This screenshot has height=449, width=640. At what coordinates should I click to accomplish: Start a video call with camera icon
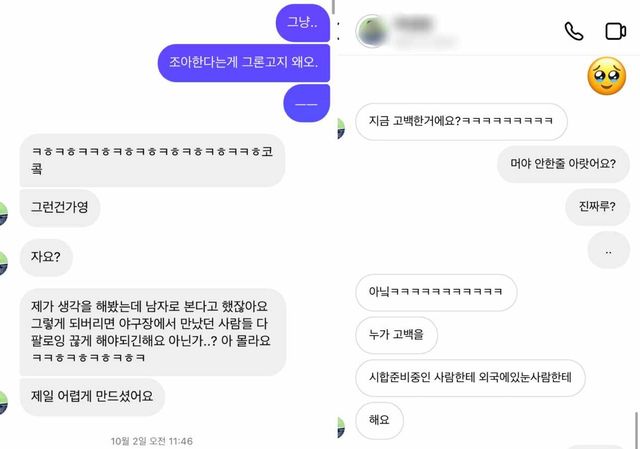(x=616, y=31)
